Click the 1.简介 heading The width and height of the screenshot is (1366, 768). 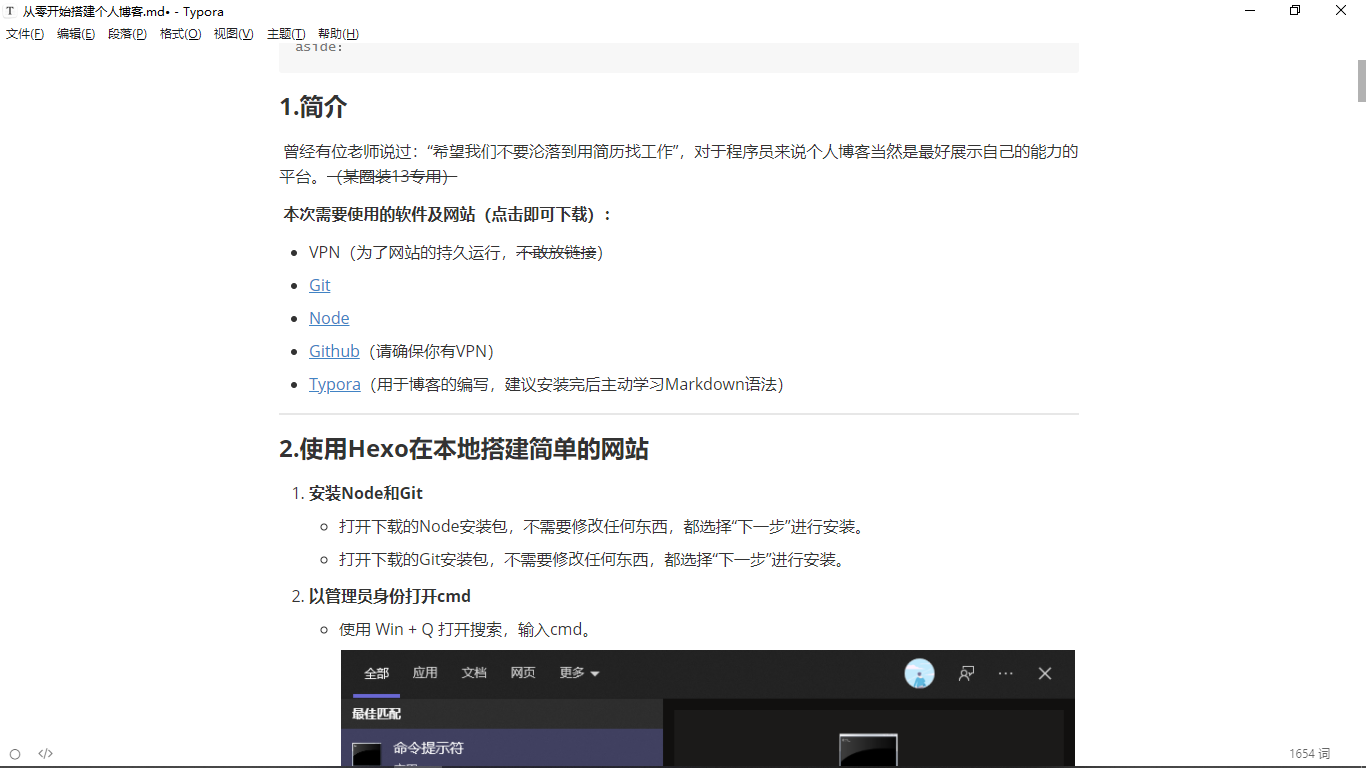313,107
